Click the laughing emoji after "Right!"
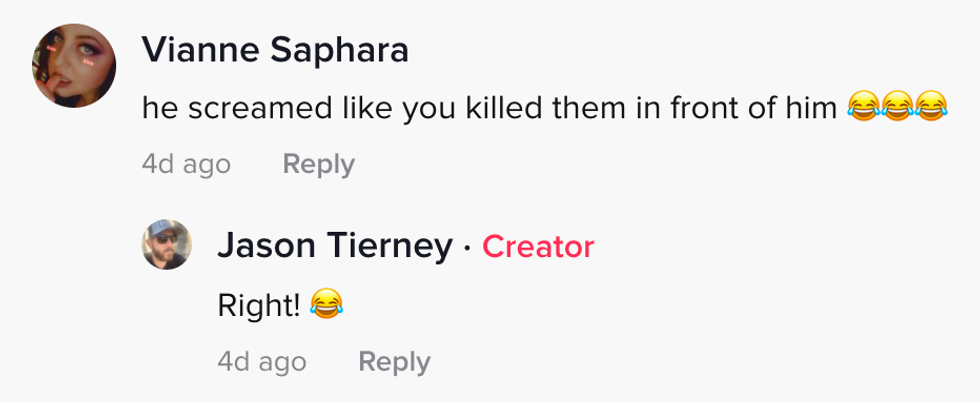The width and height of the screenshot is (980, 402). click(326, 304)
